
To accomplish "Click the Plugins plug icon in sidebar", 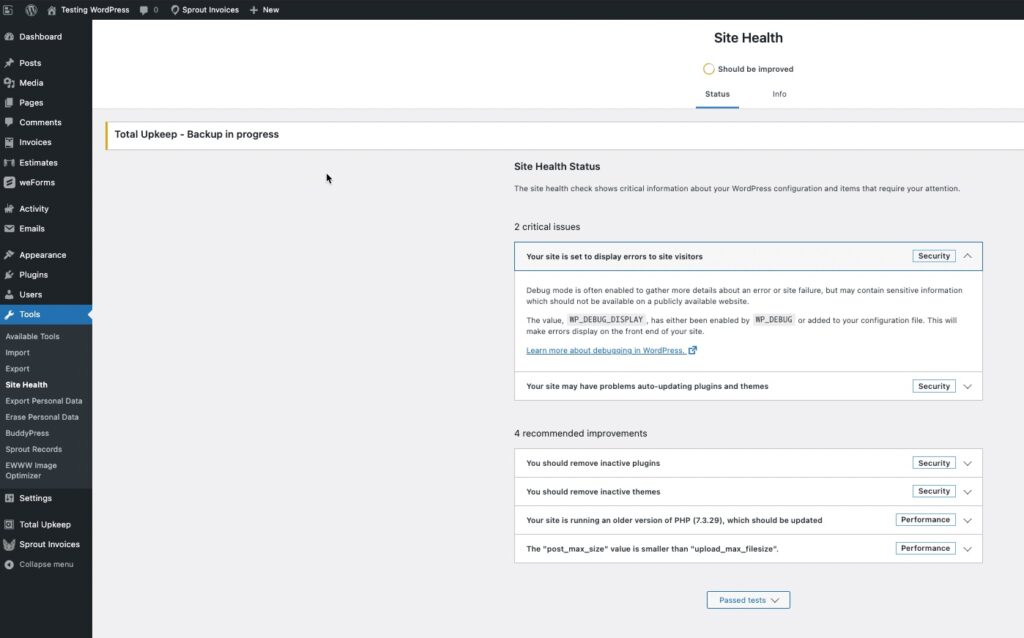I will [9, 275].
